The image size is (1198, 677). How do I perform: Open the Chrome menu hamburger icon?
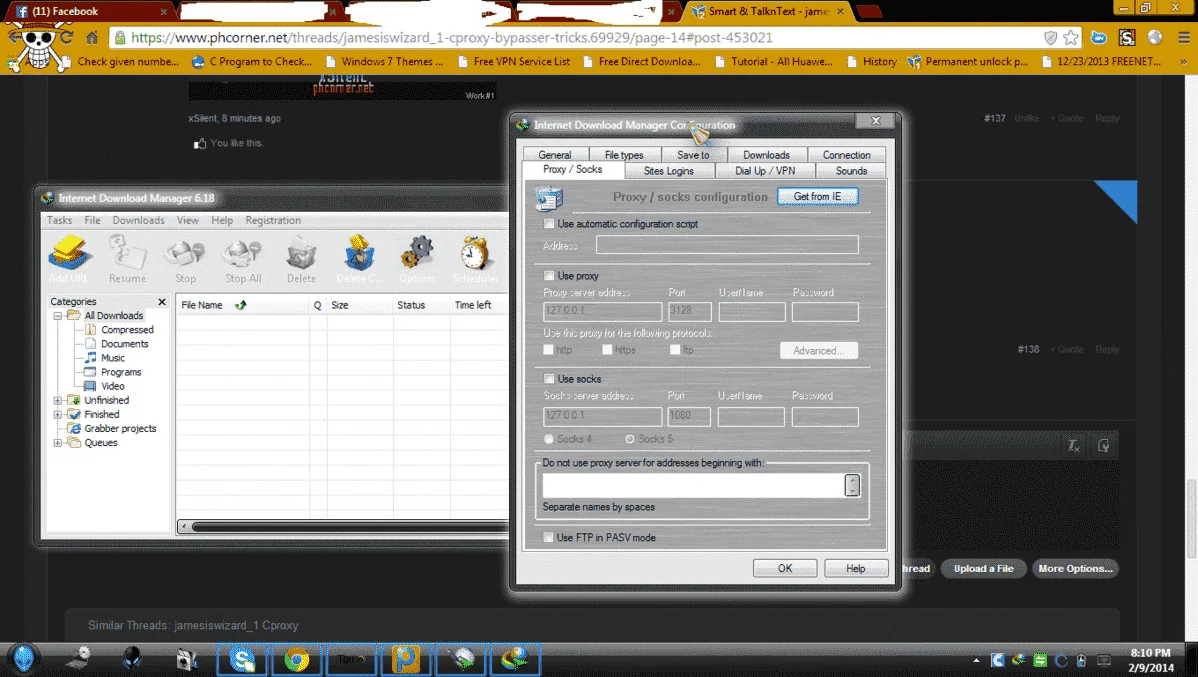(1183, 37)
